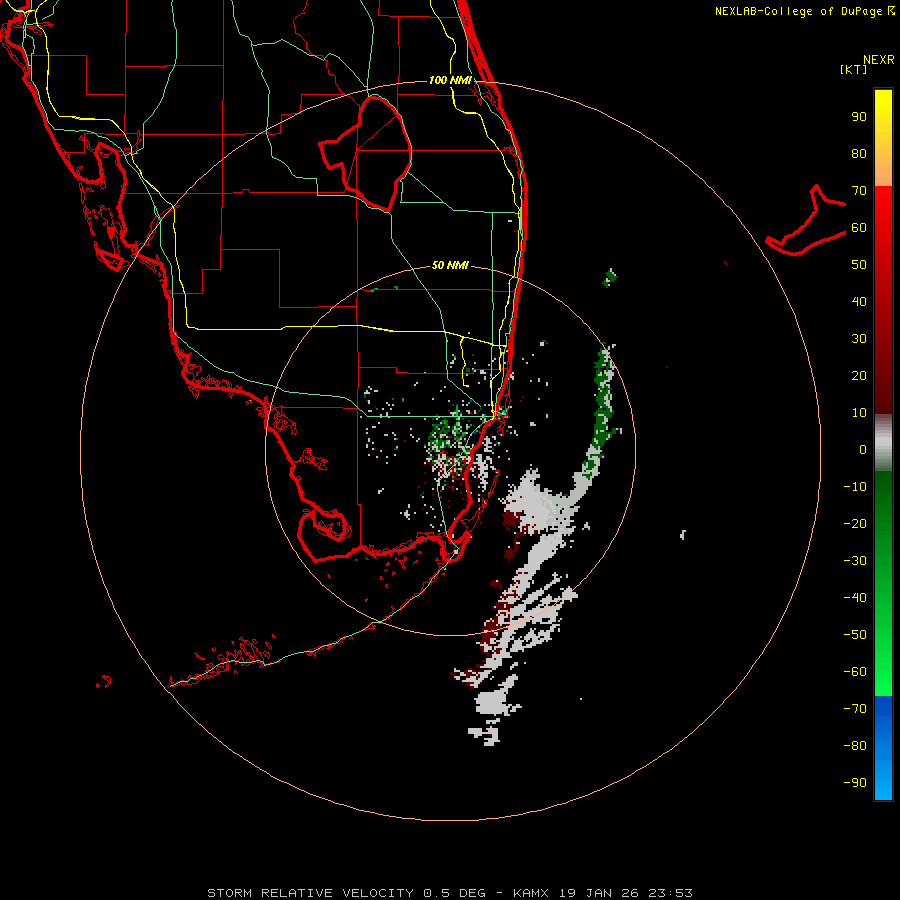
Task: Click the 90 value on velocity scale
Action: tap(859, 117)
